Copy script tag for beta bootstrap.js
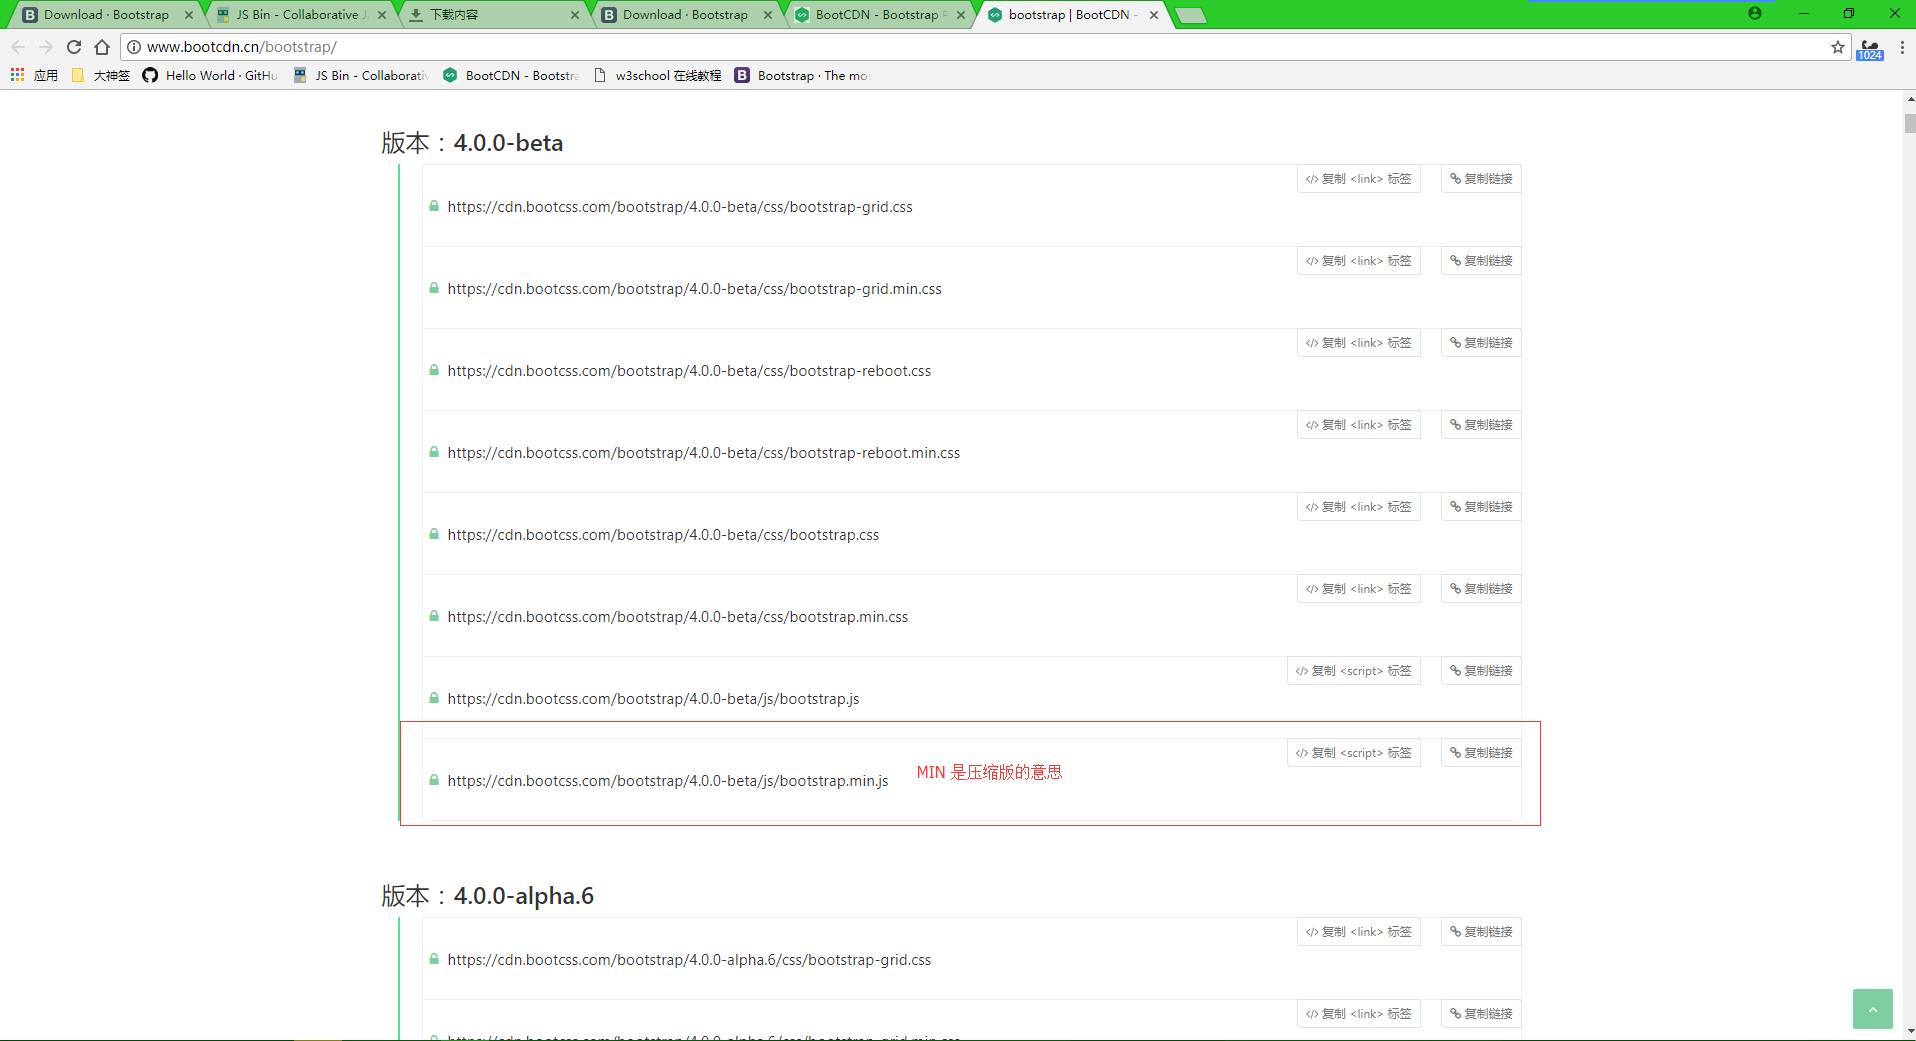1916x1041 pixels. 1353,671
